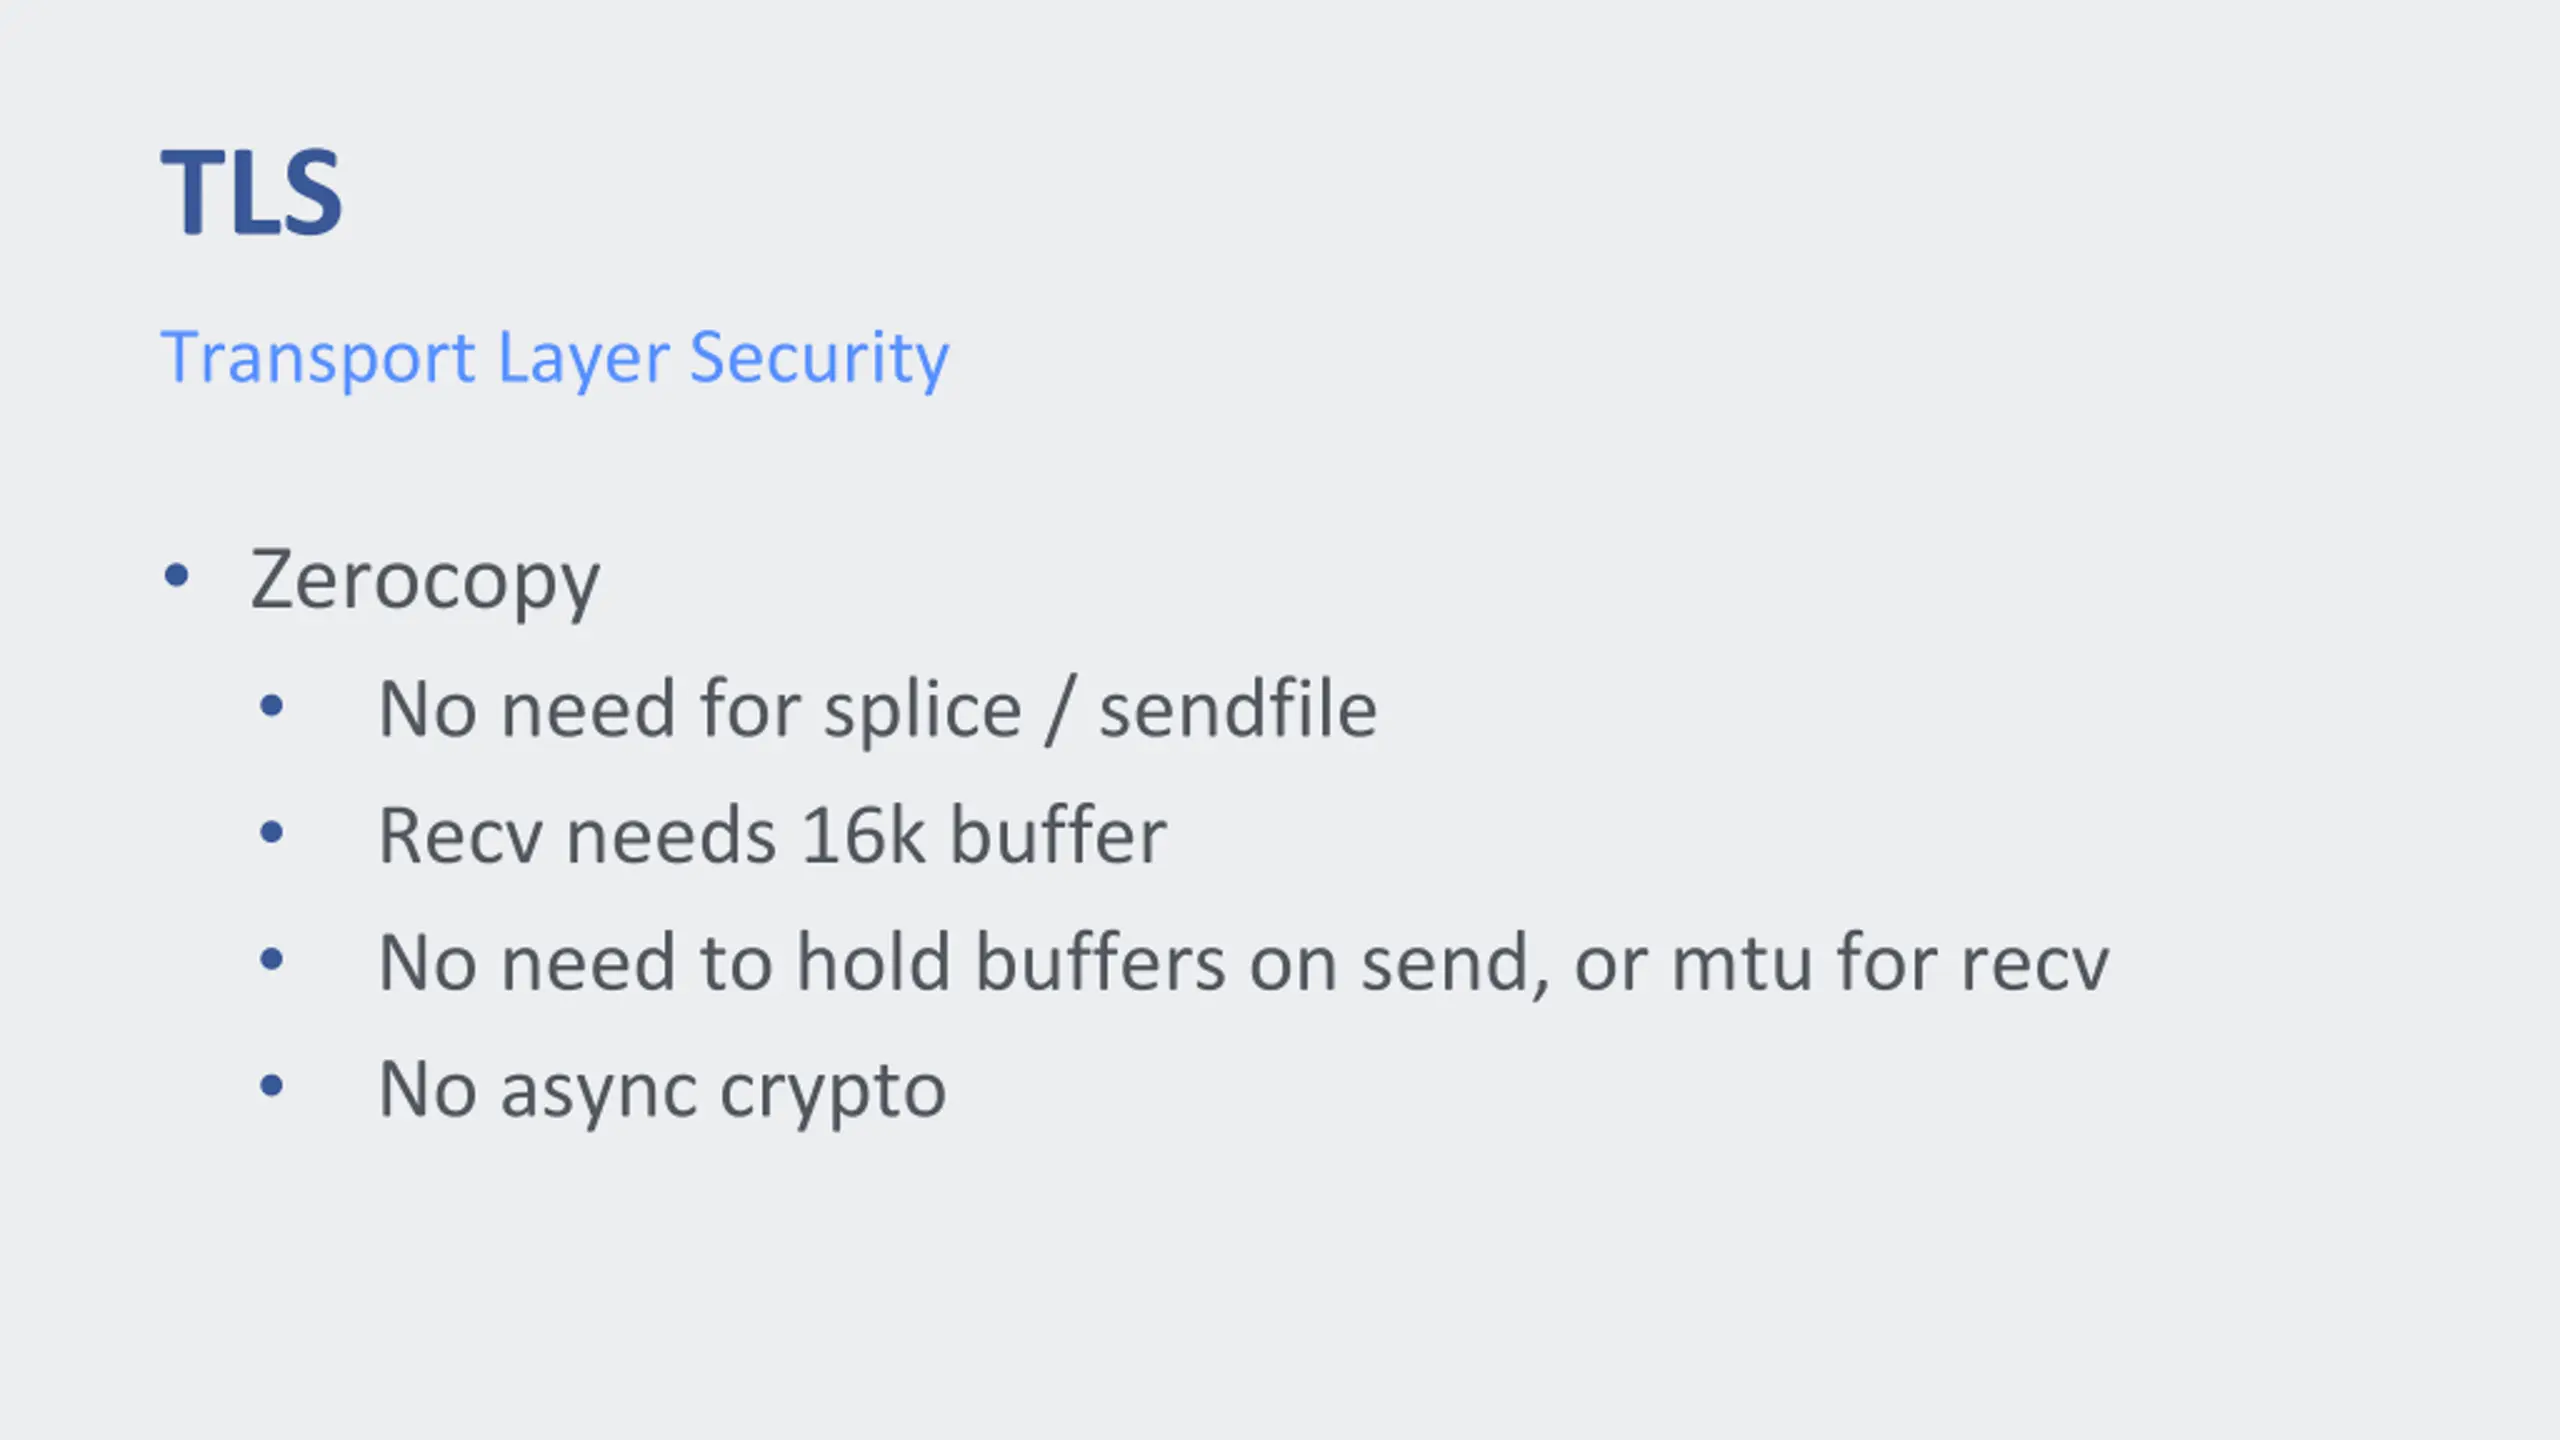Select the Recv needs 16k buffer line
Screen dimensions: 2560x1440
pyautogui.click(x=772, y=835)
